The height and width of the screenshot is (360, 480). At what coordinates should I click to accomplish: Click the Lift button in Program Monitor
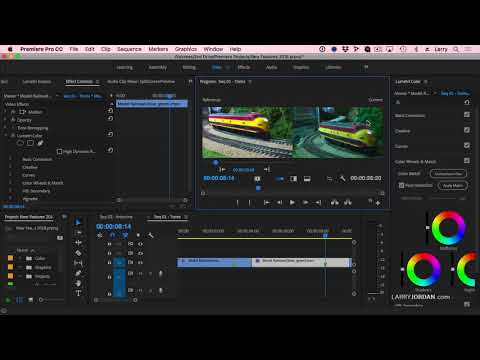[x=334, y=202]
